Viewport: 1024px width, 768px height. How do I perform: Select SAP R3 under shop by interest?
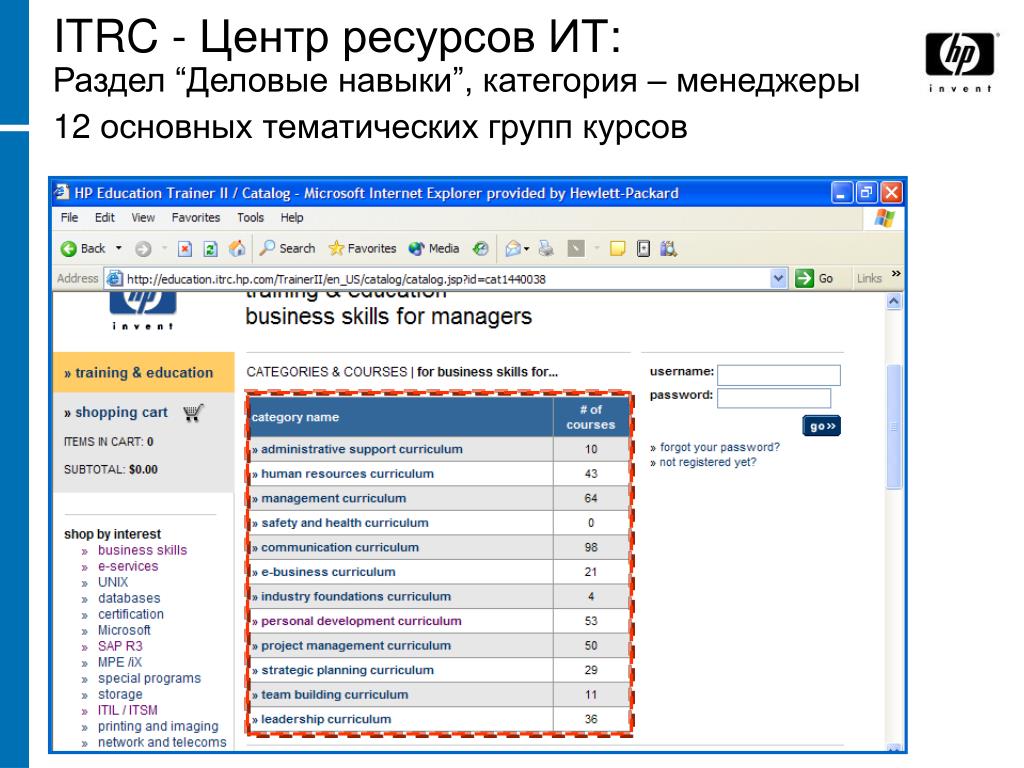pos(120,647)
